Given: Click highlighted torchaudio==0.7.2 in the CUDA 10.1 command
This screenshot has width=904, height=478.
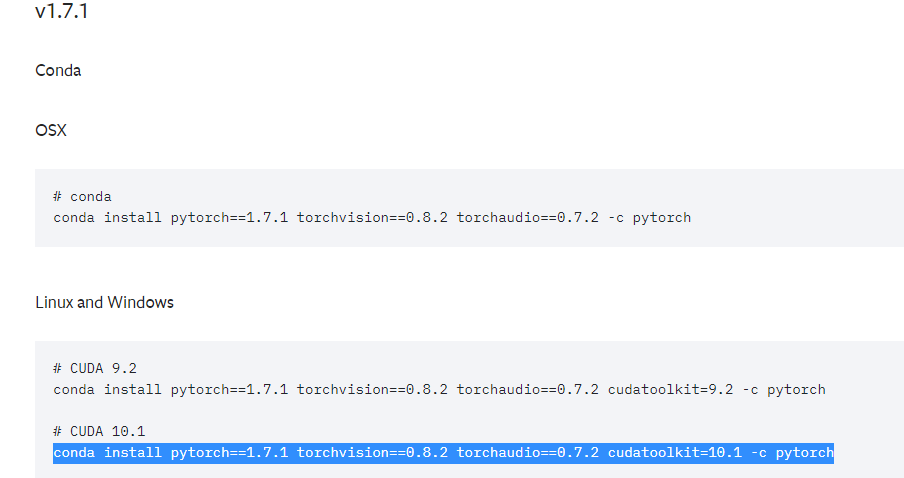Looking at the screenshot, I should 528,453.
